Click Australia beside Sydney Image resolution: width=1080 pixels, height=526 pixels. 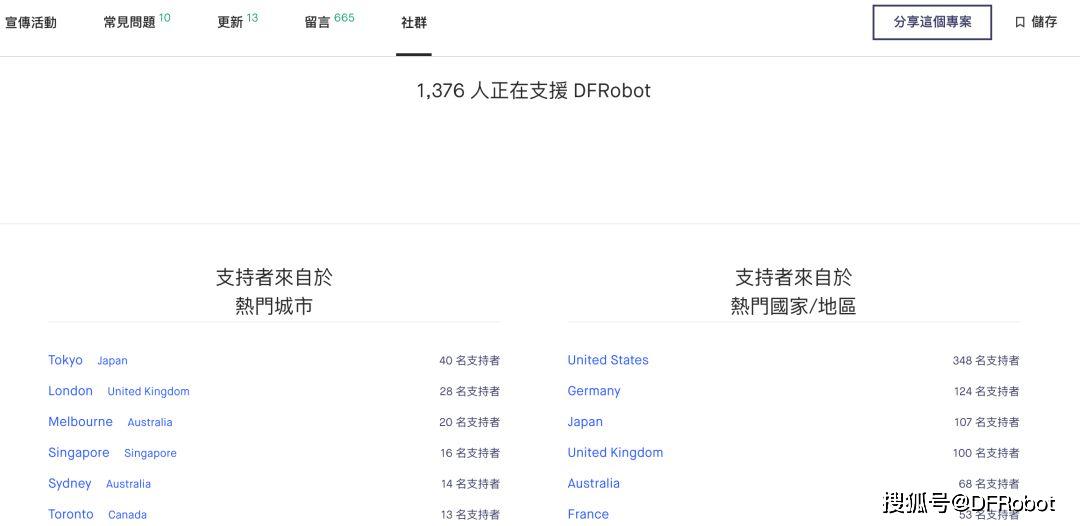(x=128, y=484)
